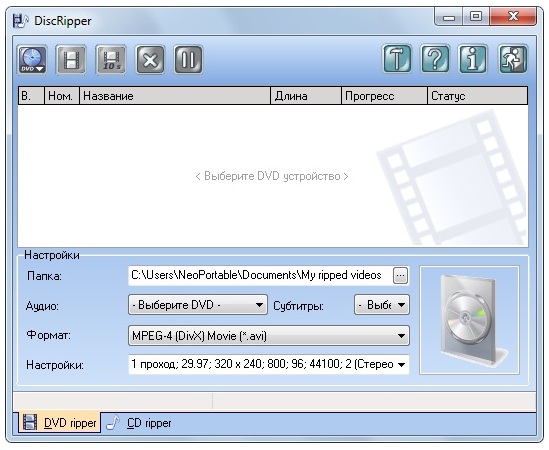Click the Статус column header
The height and width of the screenshot is (450, 549).
point(478,96)
